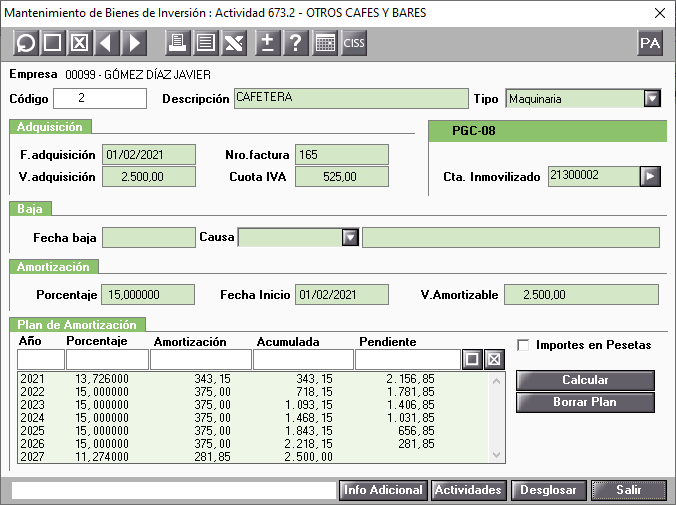The width and height of the screenshot is (676, 505).
Task: Select the 2024 row in amortization plan
Action: pyautogui.click(x=254, y=417)
